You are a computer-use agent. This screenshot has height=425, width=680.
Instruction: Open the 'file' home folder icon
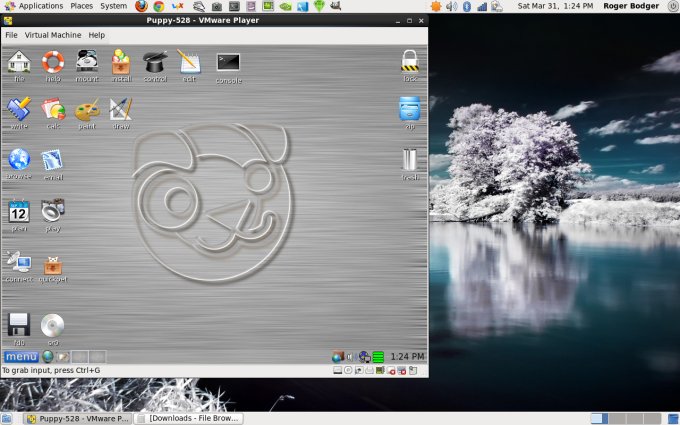(18, 63)
